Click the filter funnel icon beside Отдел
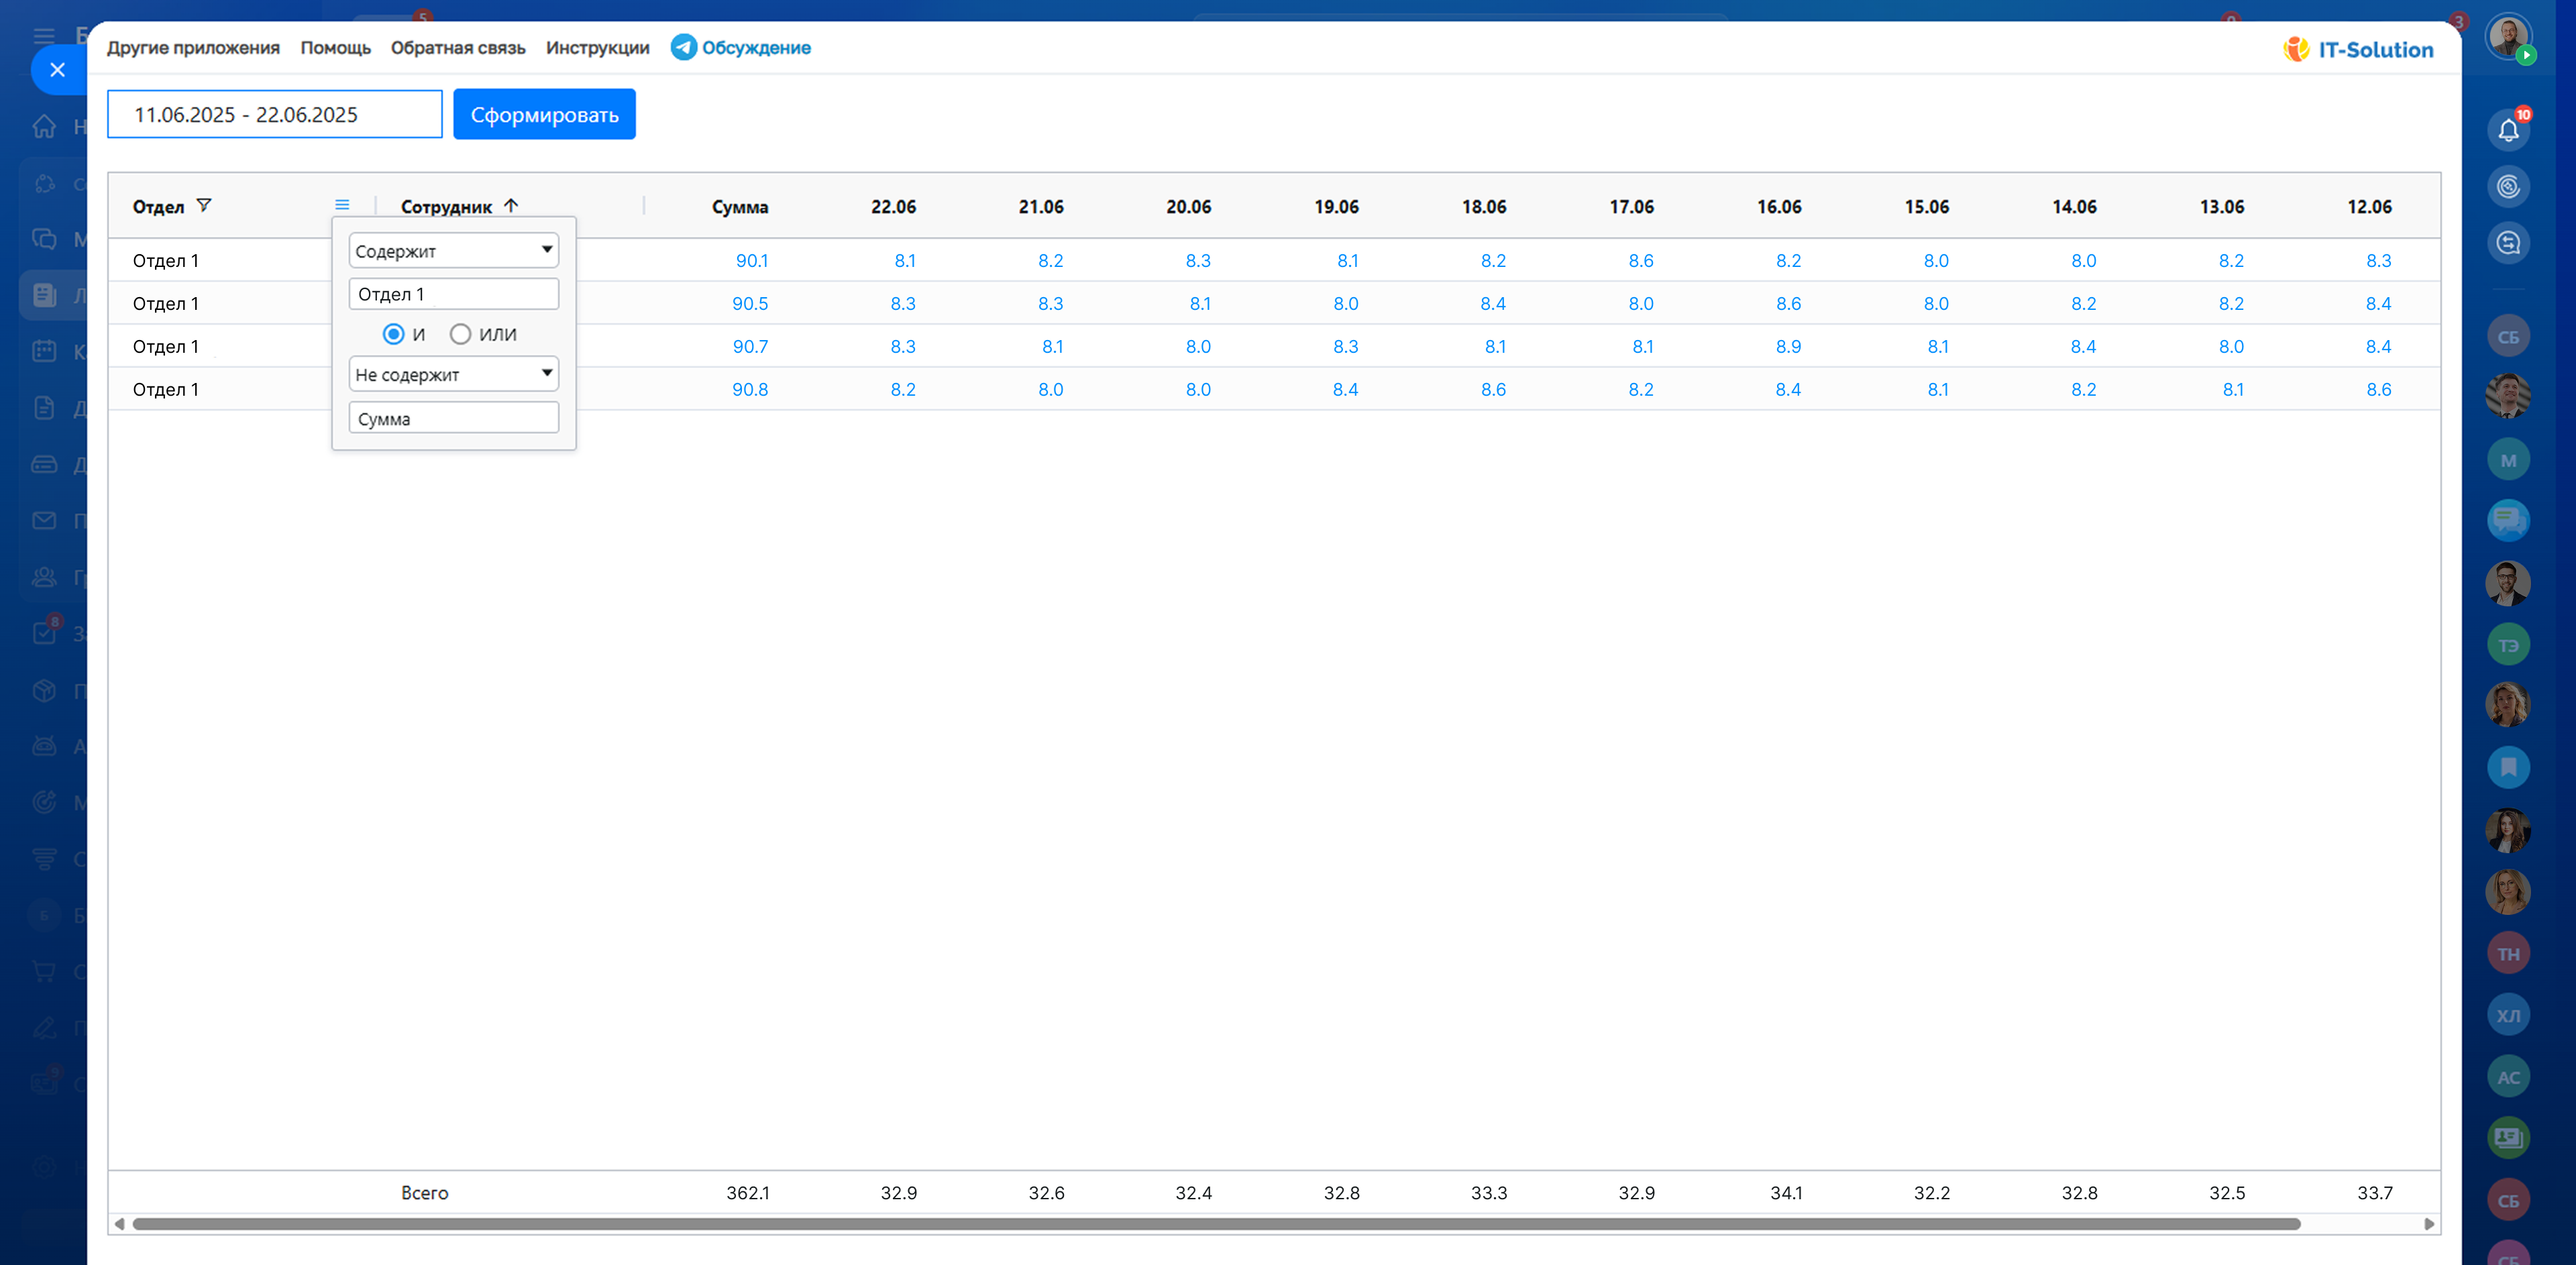Image resolution: width=2576 pixels, height=1265 pixels. point(204,205)
